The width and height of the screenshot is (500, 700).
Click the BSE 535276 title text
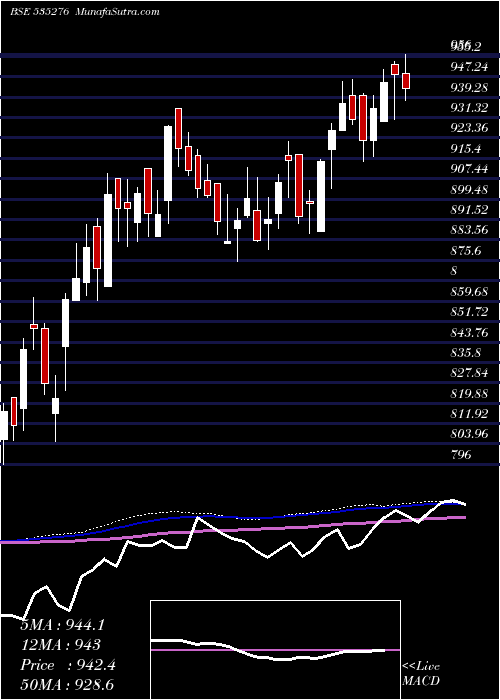[39, 12]
